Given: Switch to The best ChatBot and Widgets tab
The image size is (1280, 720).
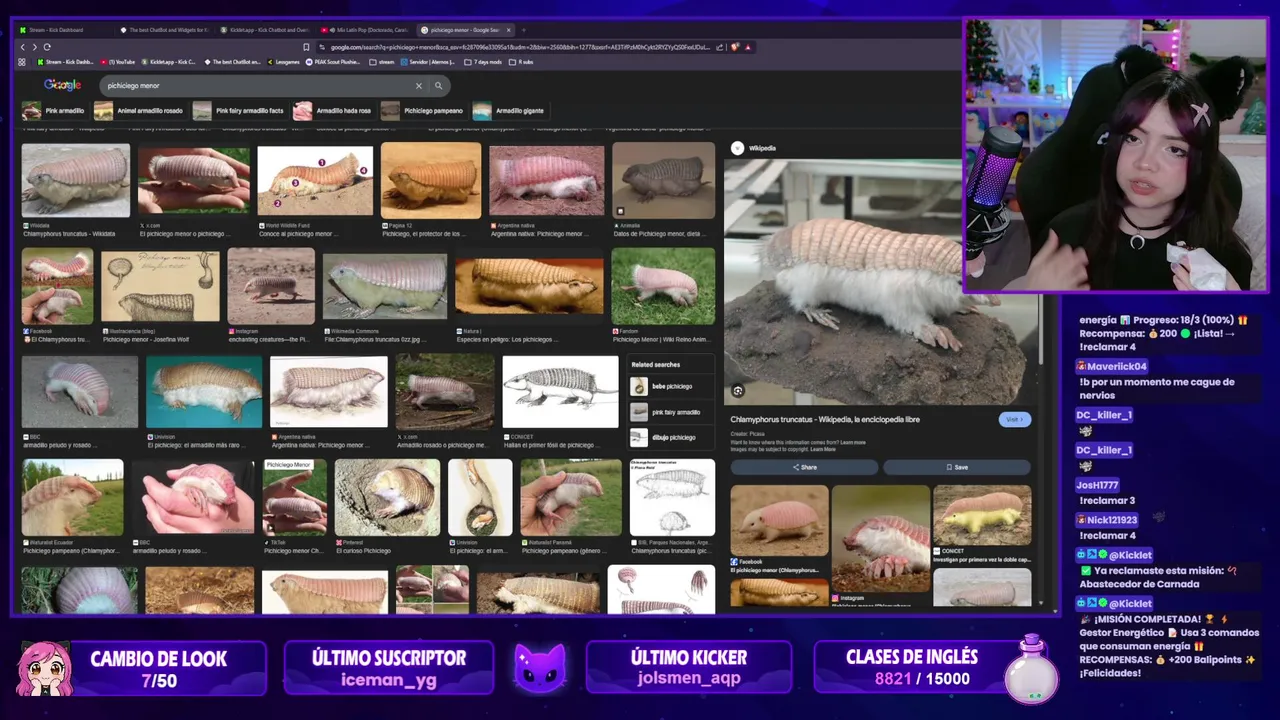Looking at the screenshot, I should pyautogui.click(x=164, y=30).
